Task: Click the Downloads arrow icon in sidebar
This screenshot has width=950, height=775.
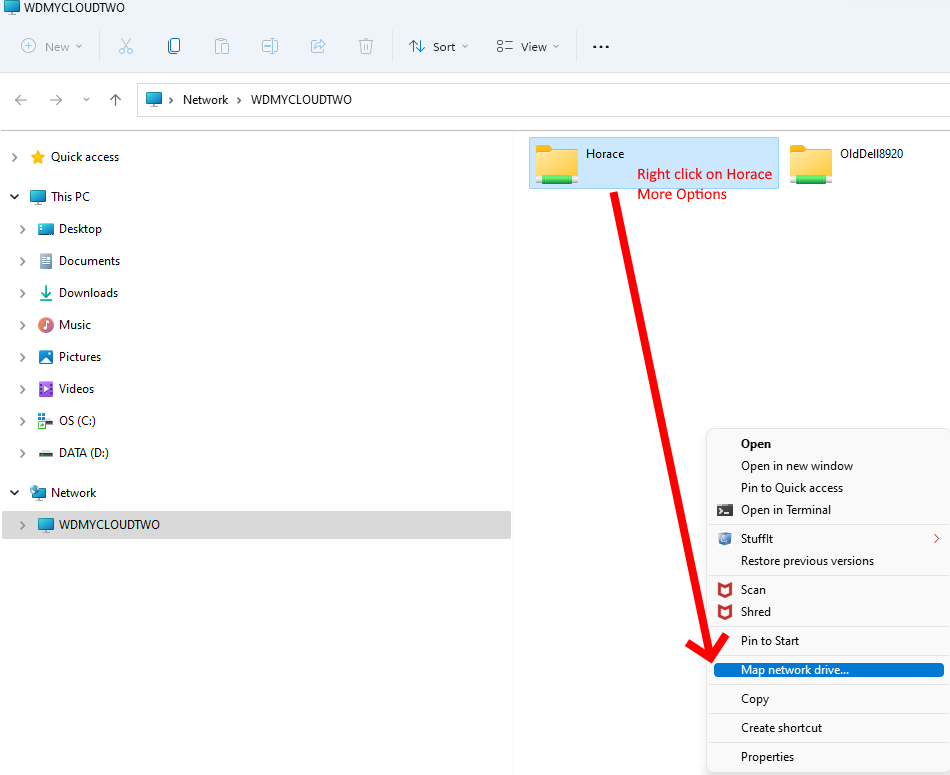Action: (x=45, y=293)
